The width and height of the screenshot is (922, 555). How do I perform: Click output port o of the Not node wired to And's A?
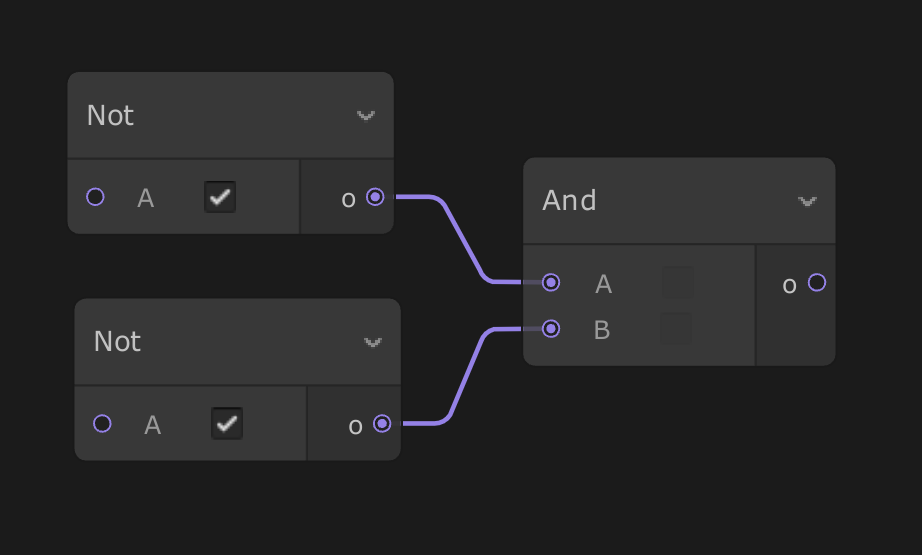pos(375,197)
